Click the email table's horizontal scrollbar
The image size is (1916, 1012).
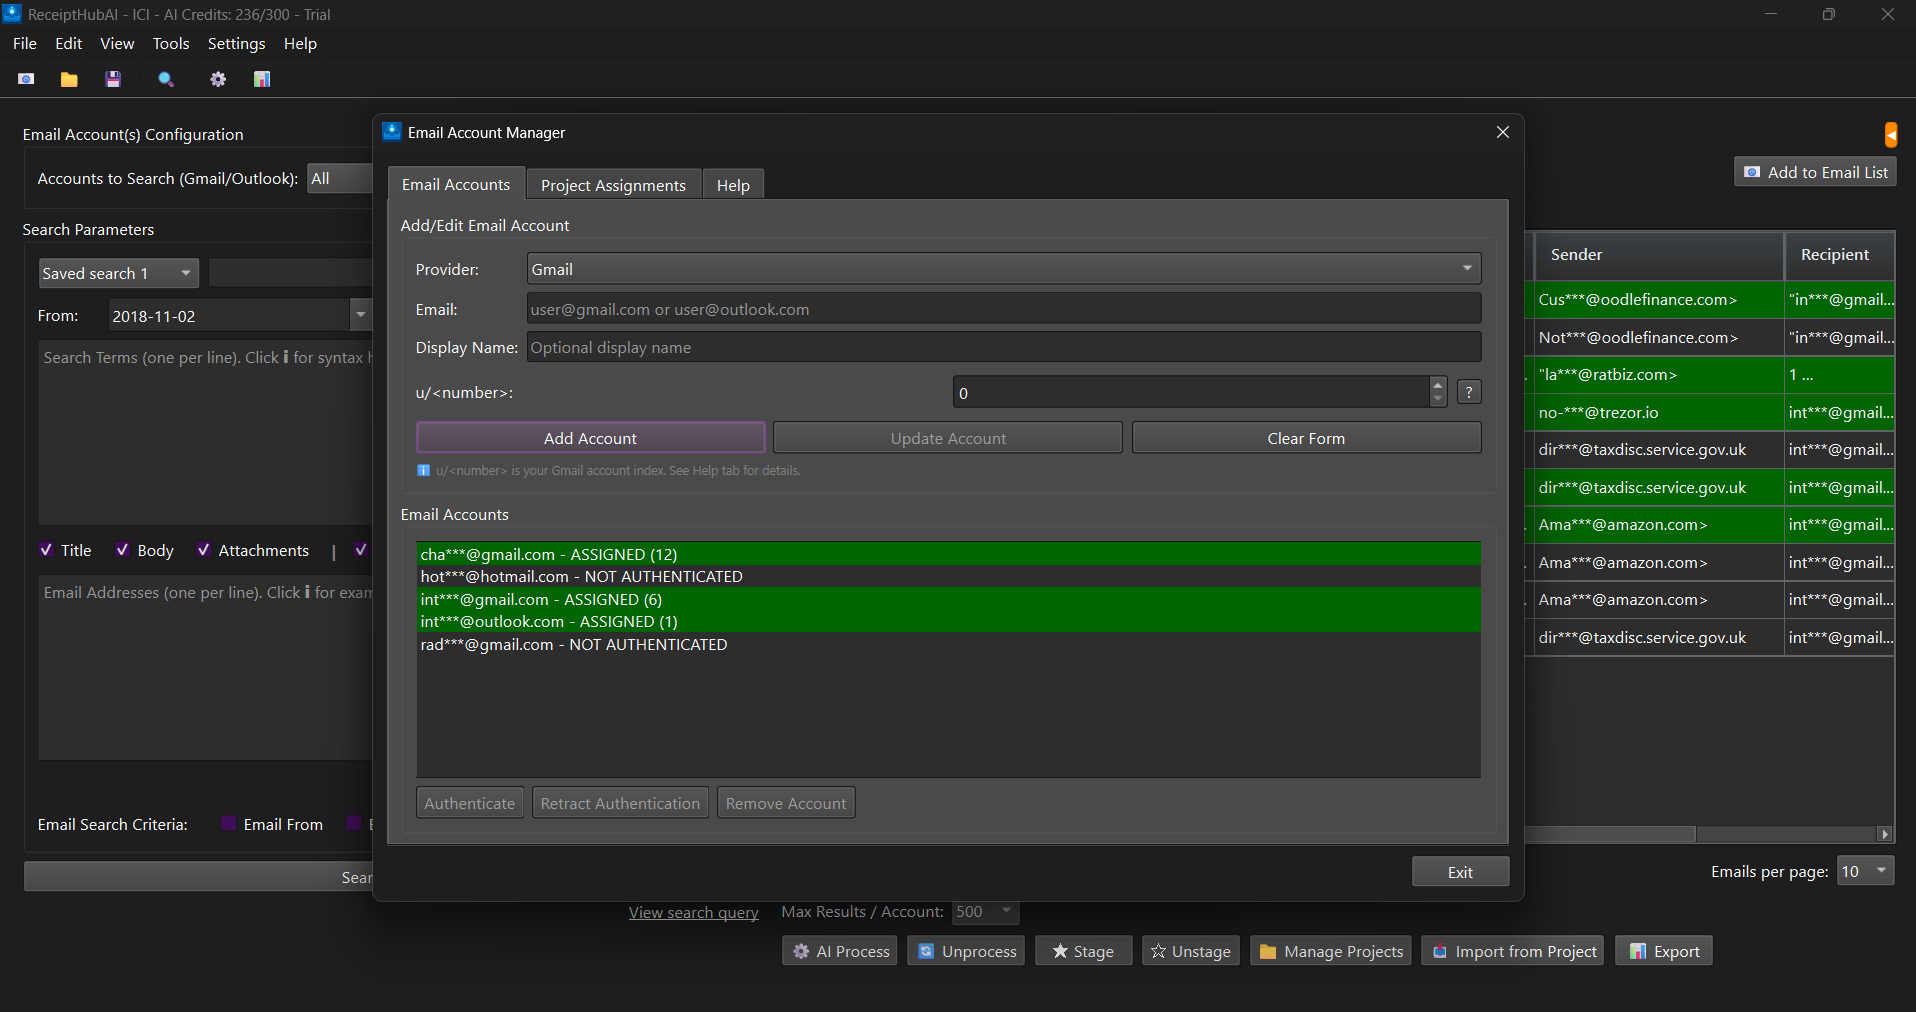pos(1610,834)
